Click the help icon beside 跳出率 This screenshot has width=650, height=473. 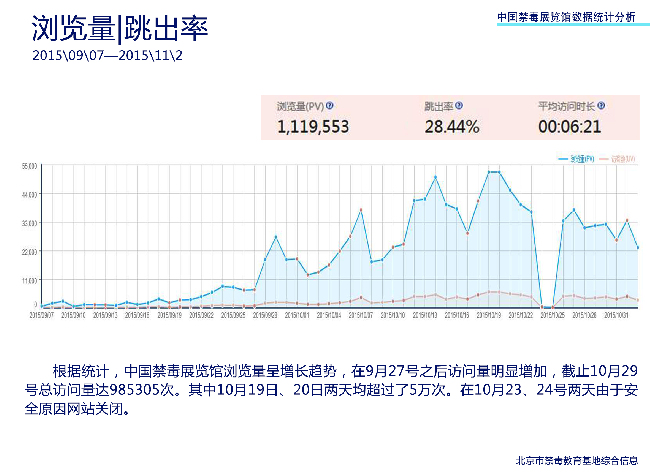point(458,105)
